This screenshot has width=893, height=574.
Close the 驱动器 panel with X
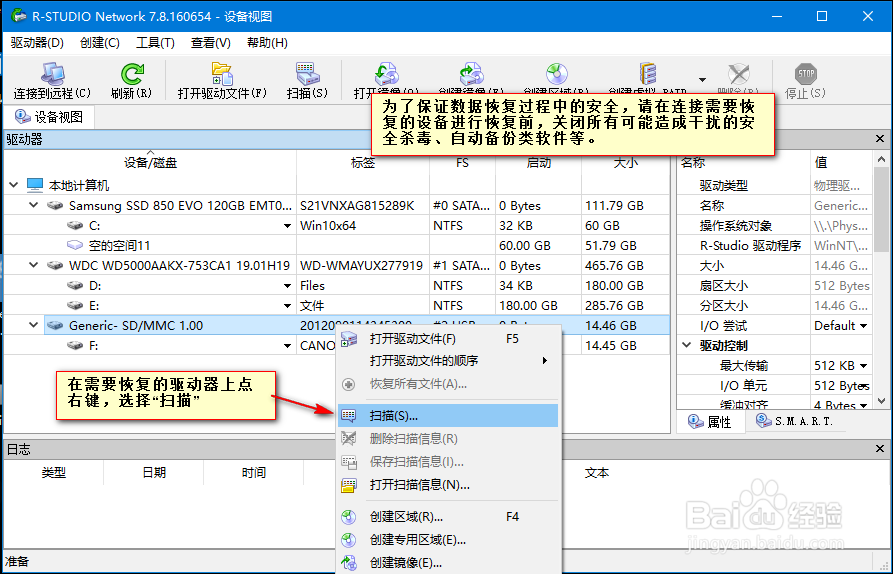point(880,138)
